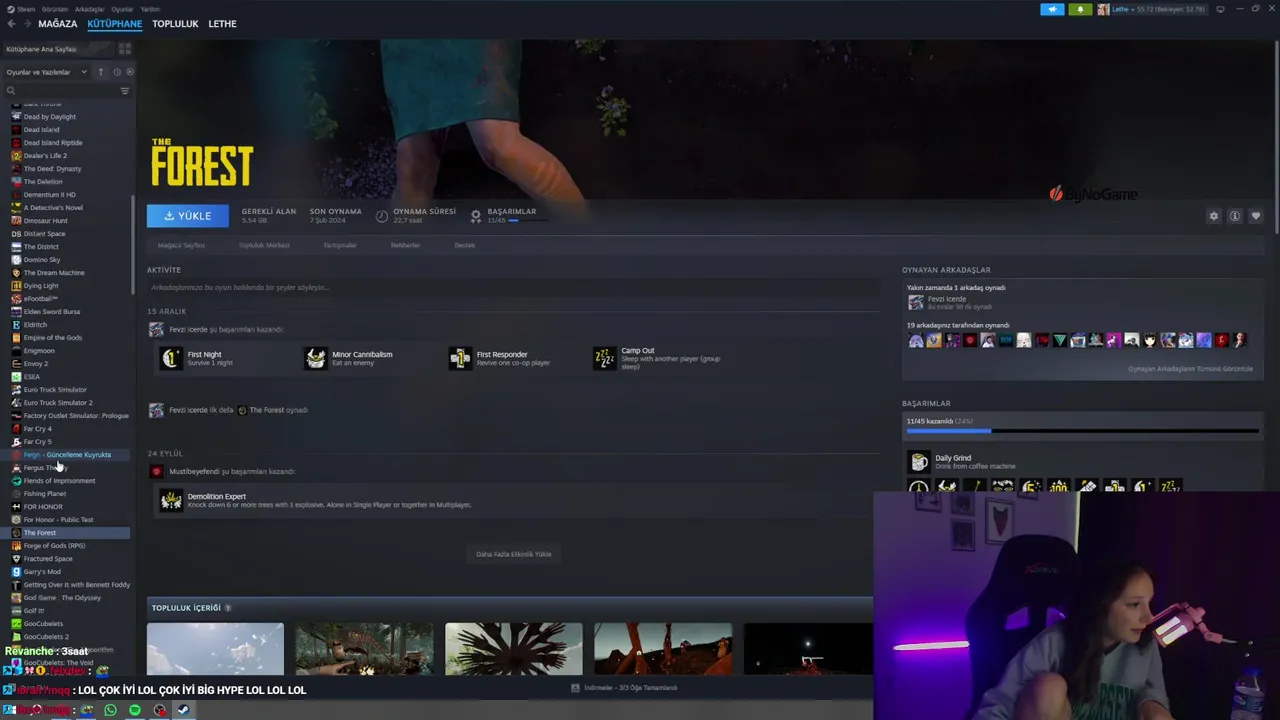This screenshot has width=1280, height=720.
Task: Click the Steam taskbar icon
Action: click(x=184, y=710)
